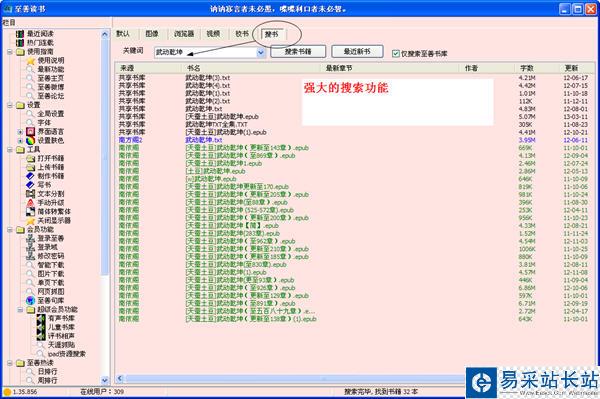Click the orange status icon beside 1.35.856

coord(7,392)
